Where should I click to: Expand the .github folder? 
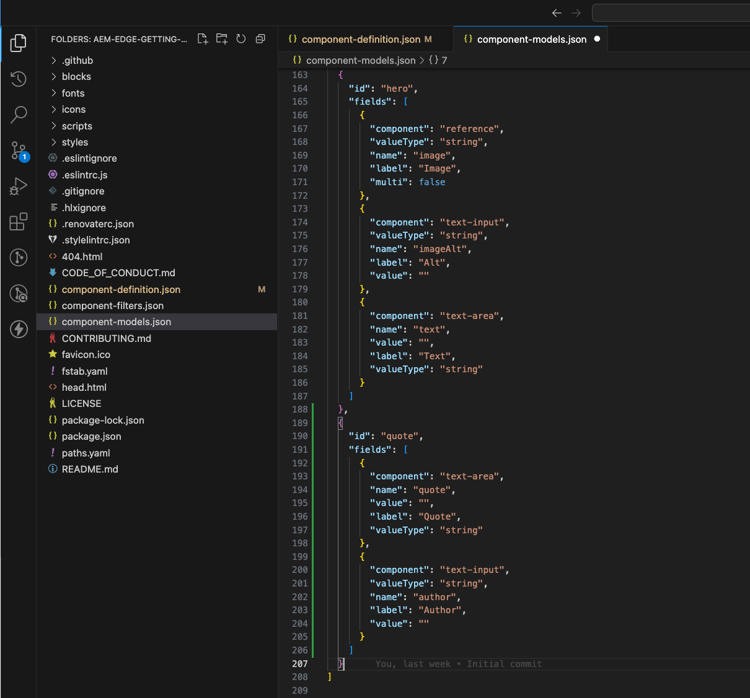[x=77, y=60]
